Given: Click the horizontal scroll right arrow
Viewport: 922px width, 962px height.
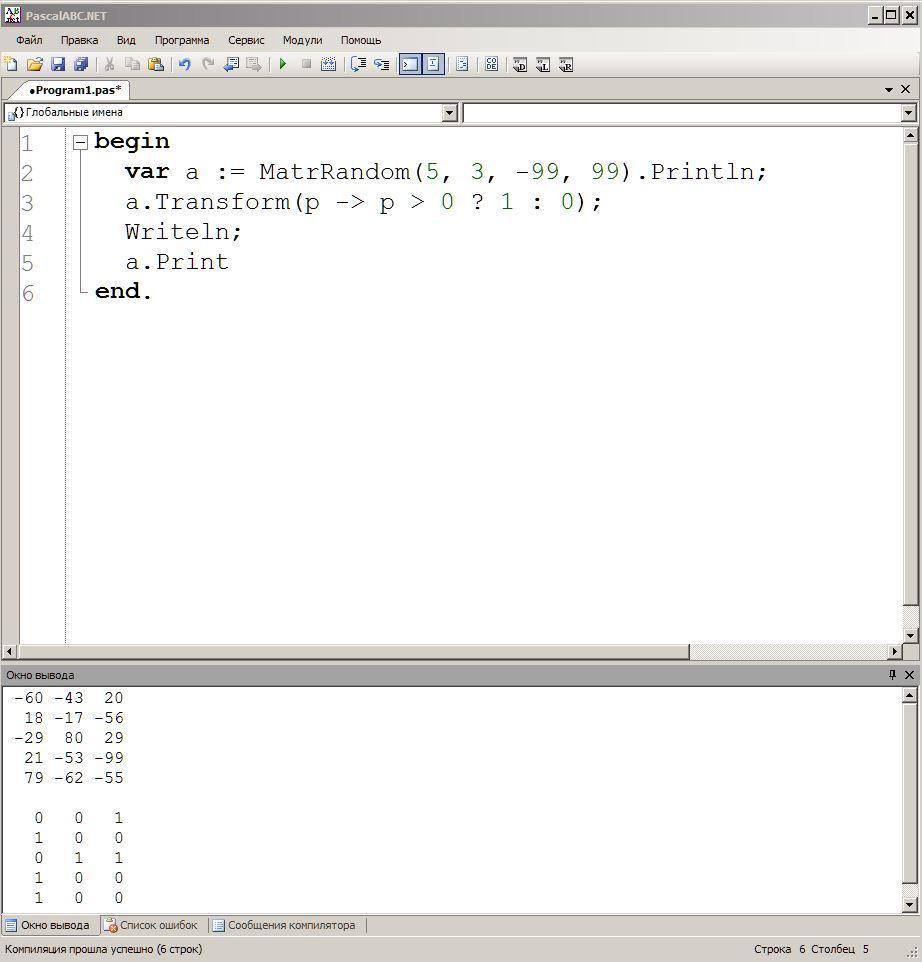Looking at the screenshot, I should click(x=895, y=651).
